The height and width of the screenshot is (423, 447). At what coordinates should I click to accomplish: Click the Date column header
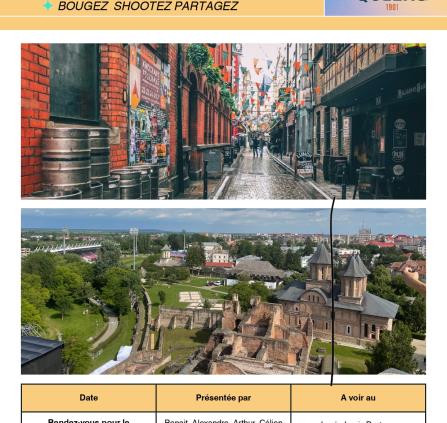(89, 398)
